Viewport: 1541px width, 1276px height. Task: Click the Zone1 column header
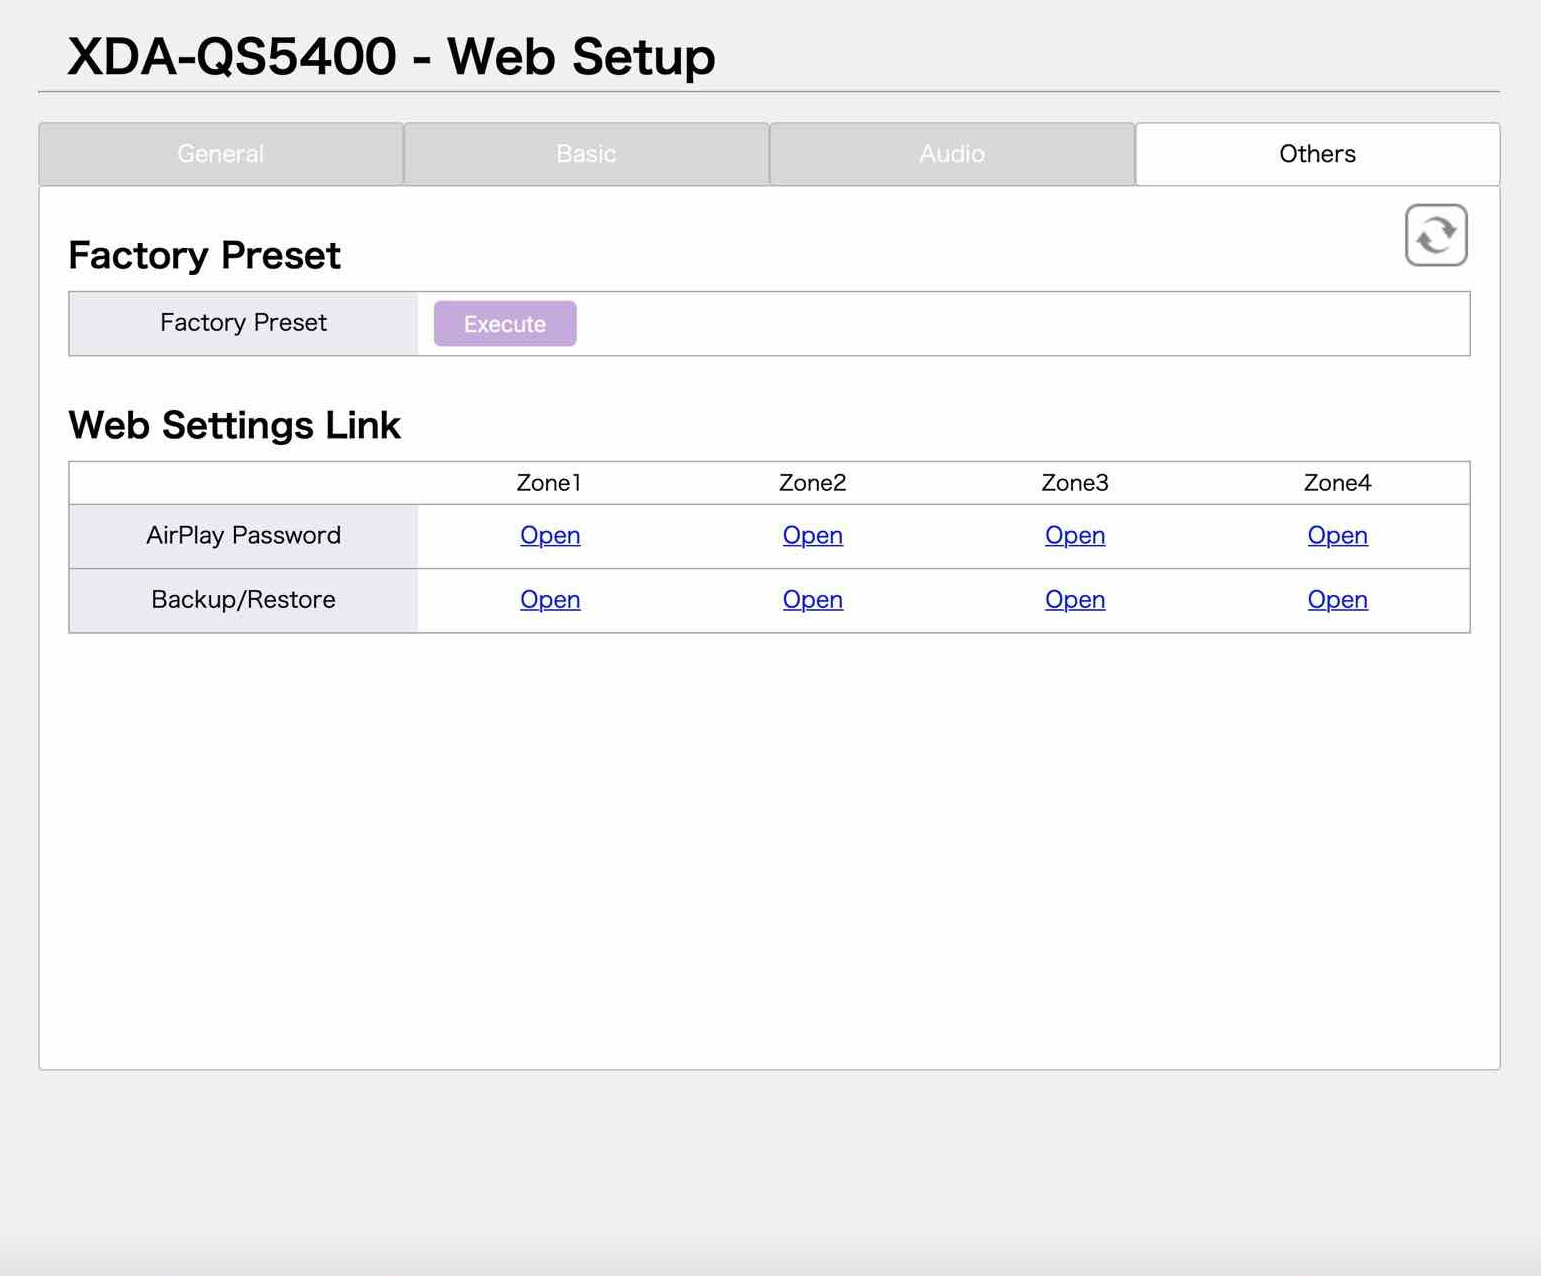pyautogui.click(x=549, y=483)
